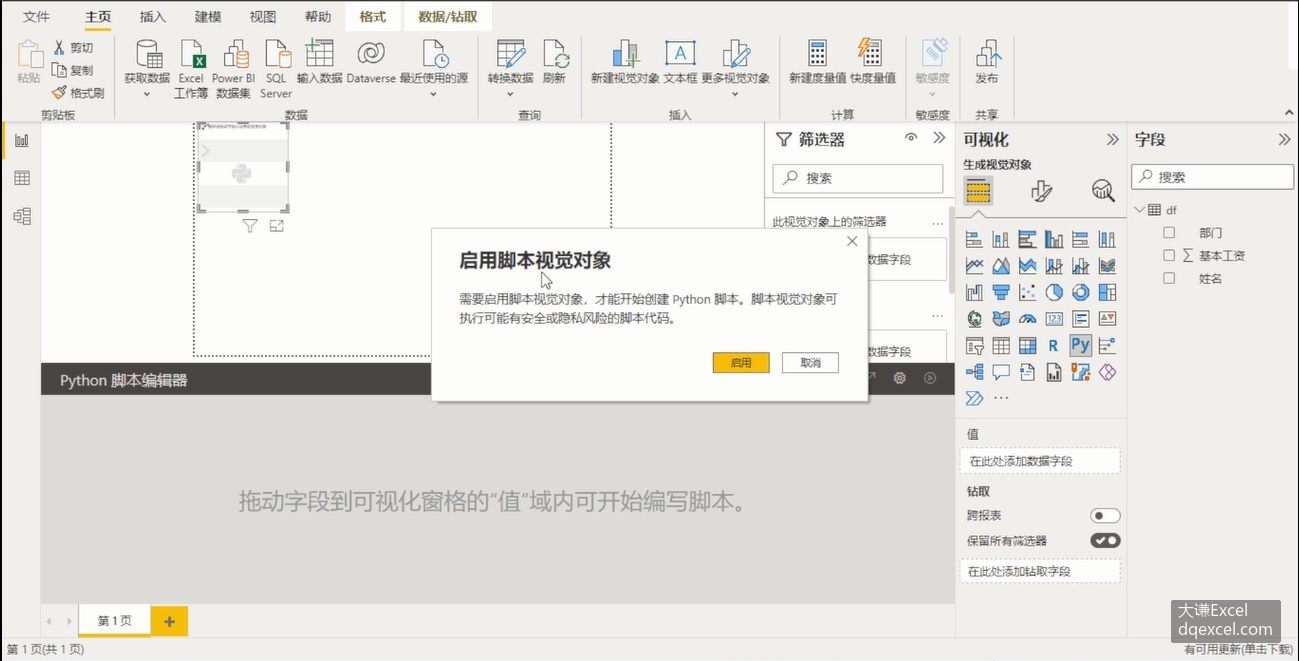Switch to the 数据/钻取 ribbon tab
Viewport: 1299px width, 661px height.
pos(448,17)
